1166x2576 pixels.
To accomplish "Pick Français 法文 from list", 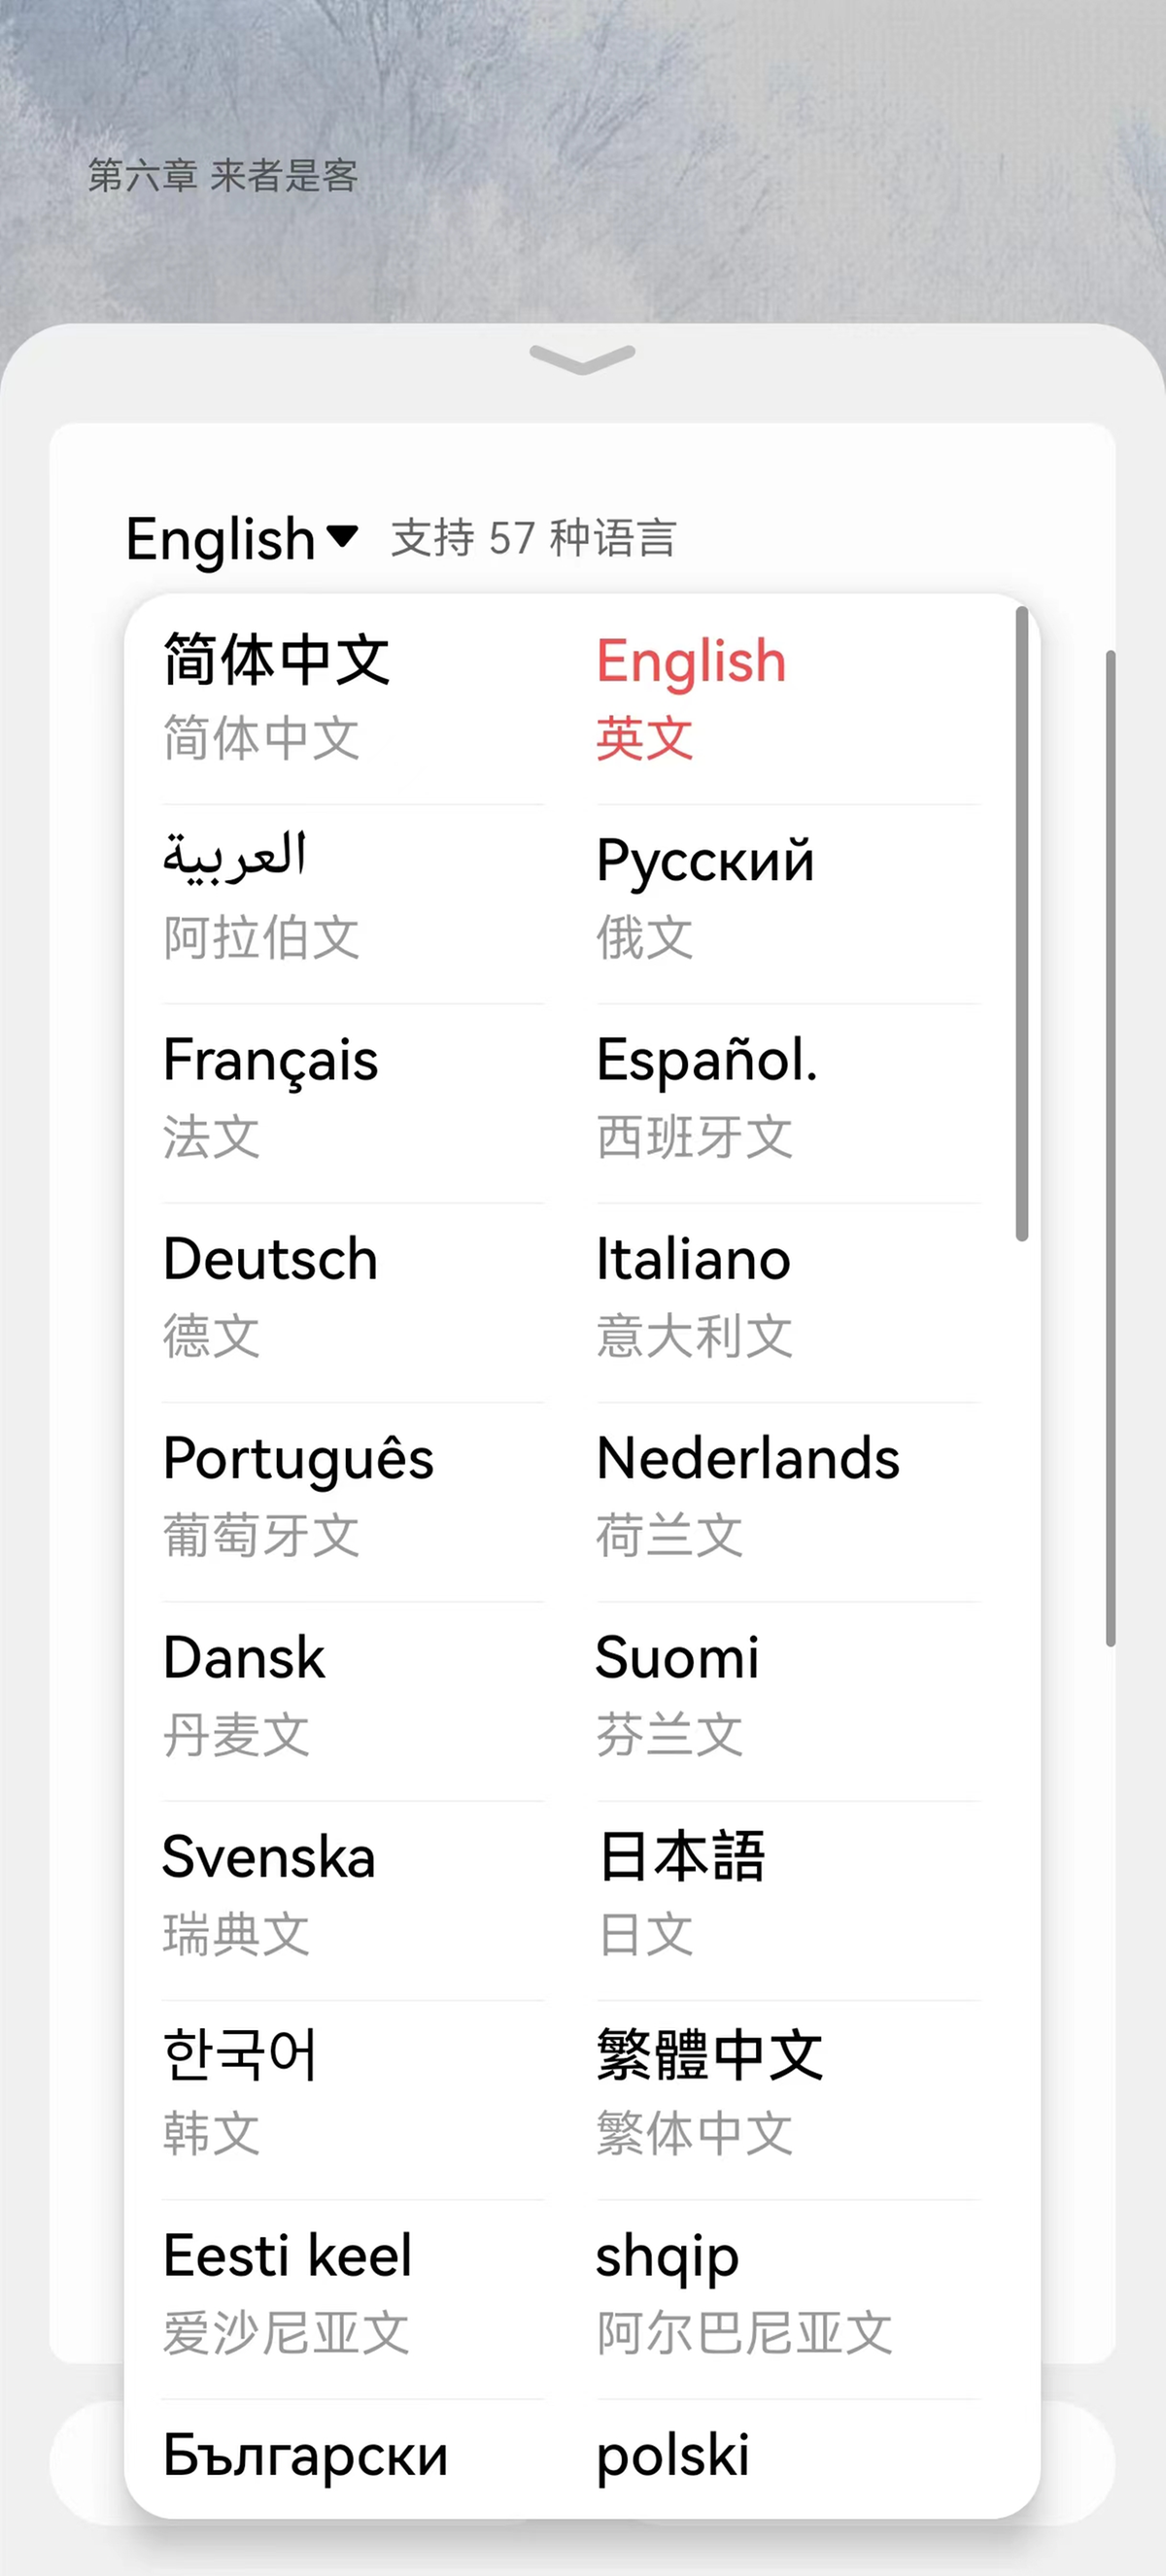I will pos(353,1097).
